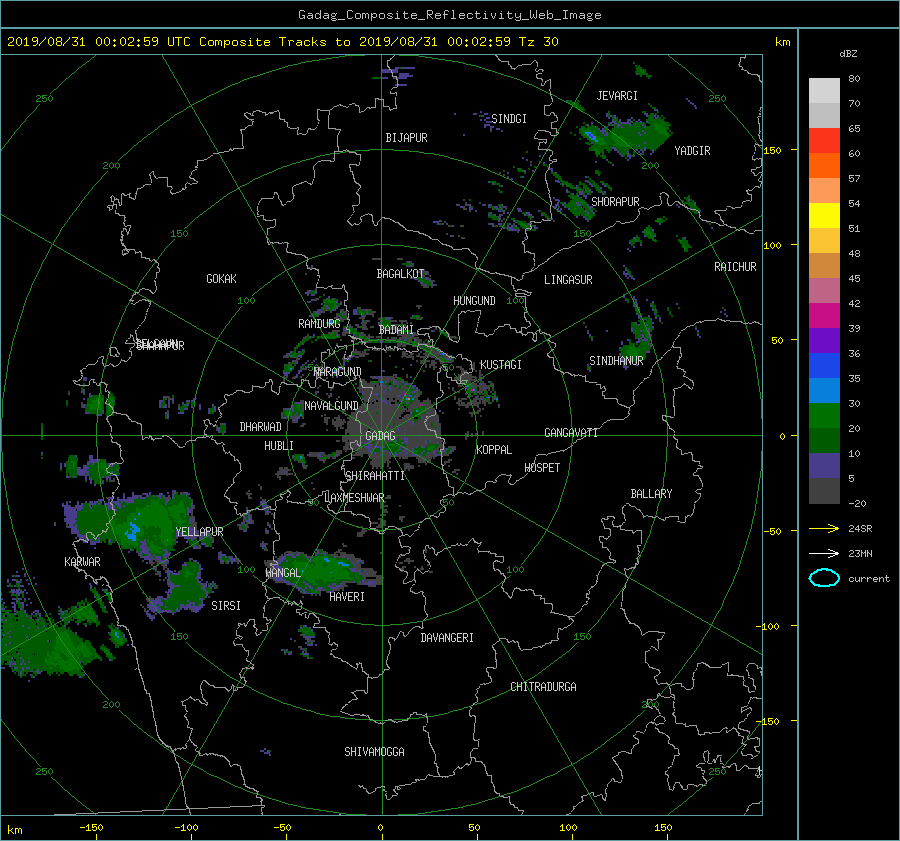This screenshot has width=900, height=841.
Task: Click the GANGAVATI city label
Action: (x=571, y=433)
